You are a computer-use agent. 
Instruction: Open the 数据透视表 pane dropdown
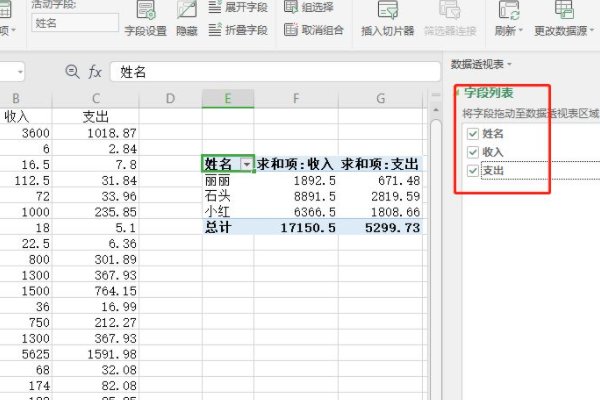(x=509, y=64)
